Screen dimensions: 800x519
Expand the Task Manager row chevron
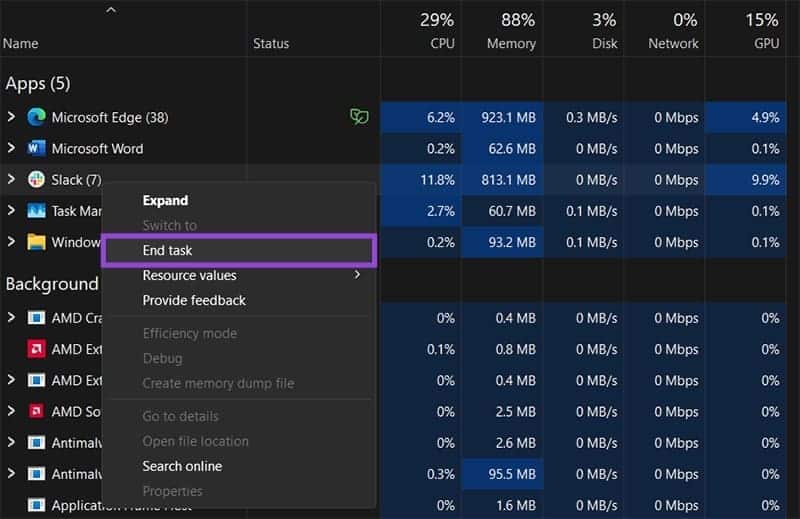11,210
